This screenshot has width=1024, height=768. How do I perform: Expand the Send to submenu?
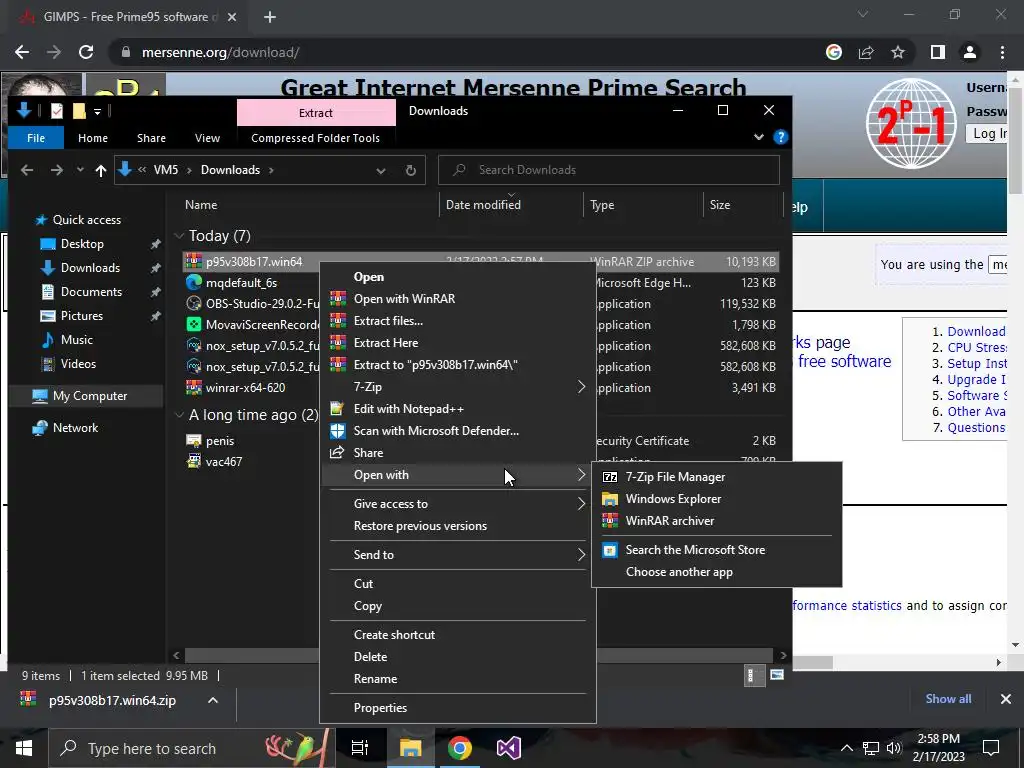coord(457,554)
